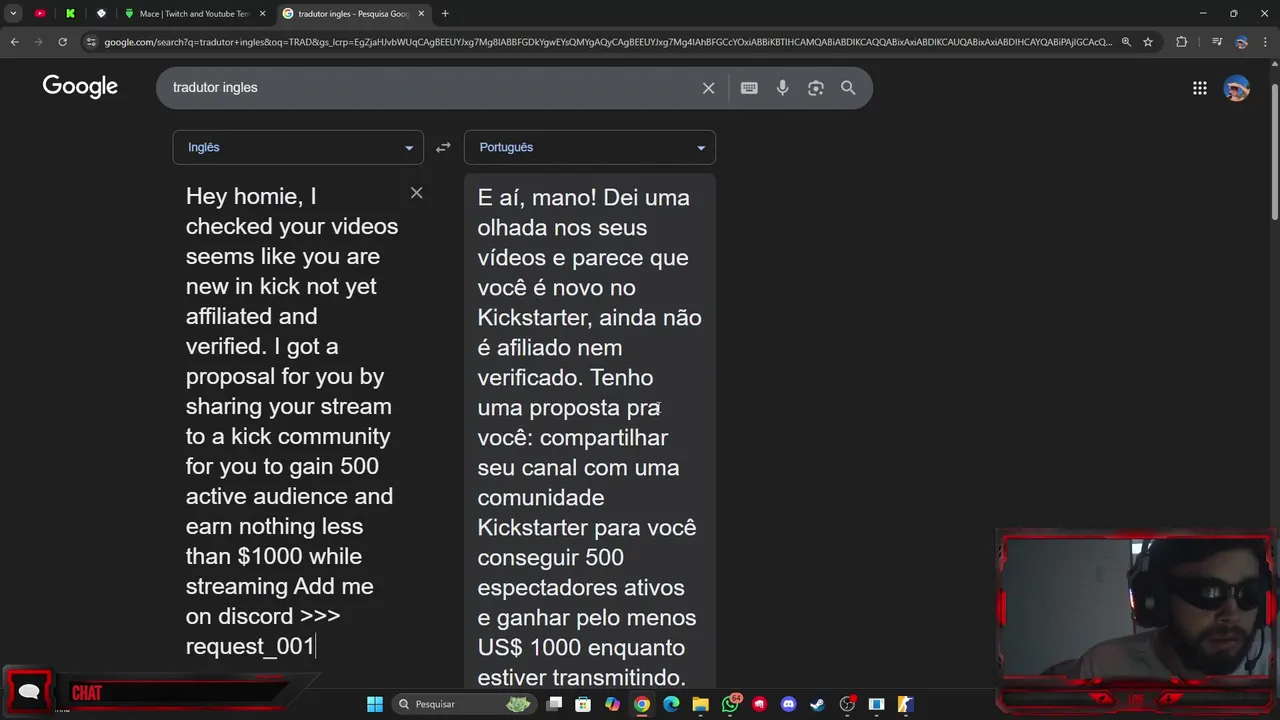Image resolution: width=1280 pixels, height=720 pixels.
Task: Open the white window app on taskbar
Action: pyautogui.click(x=876, y=704)
